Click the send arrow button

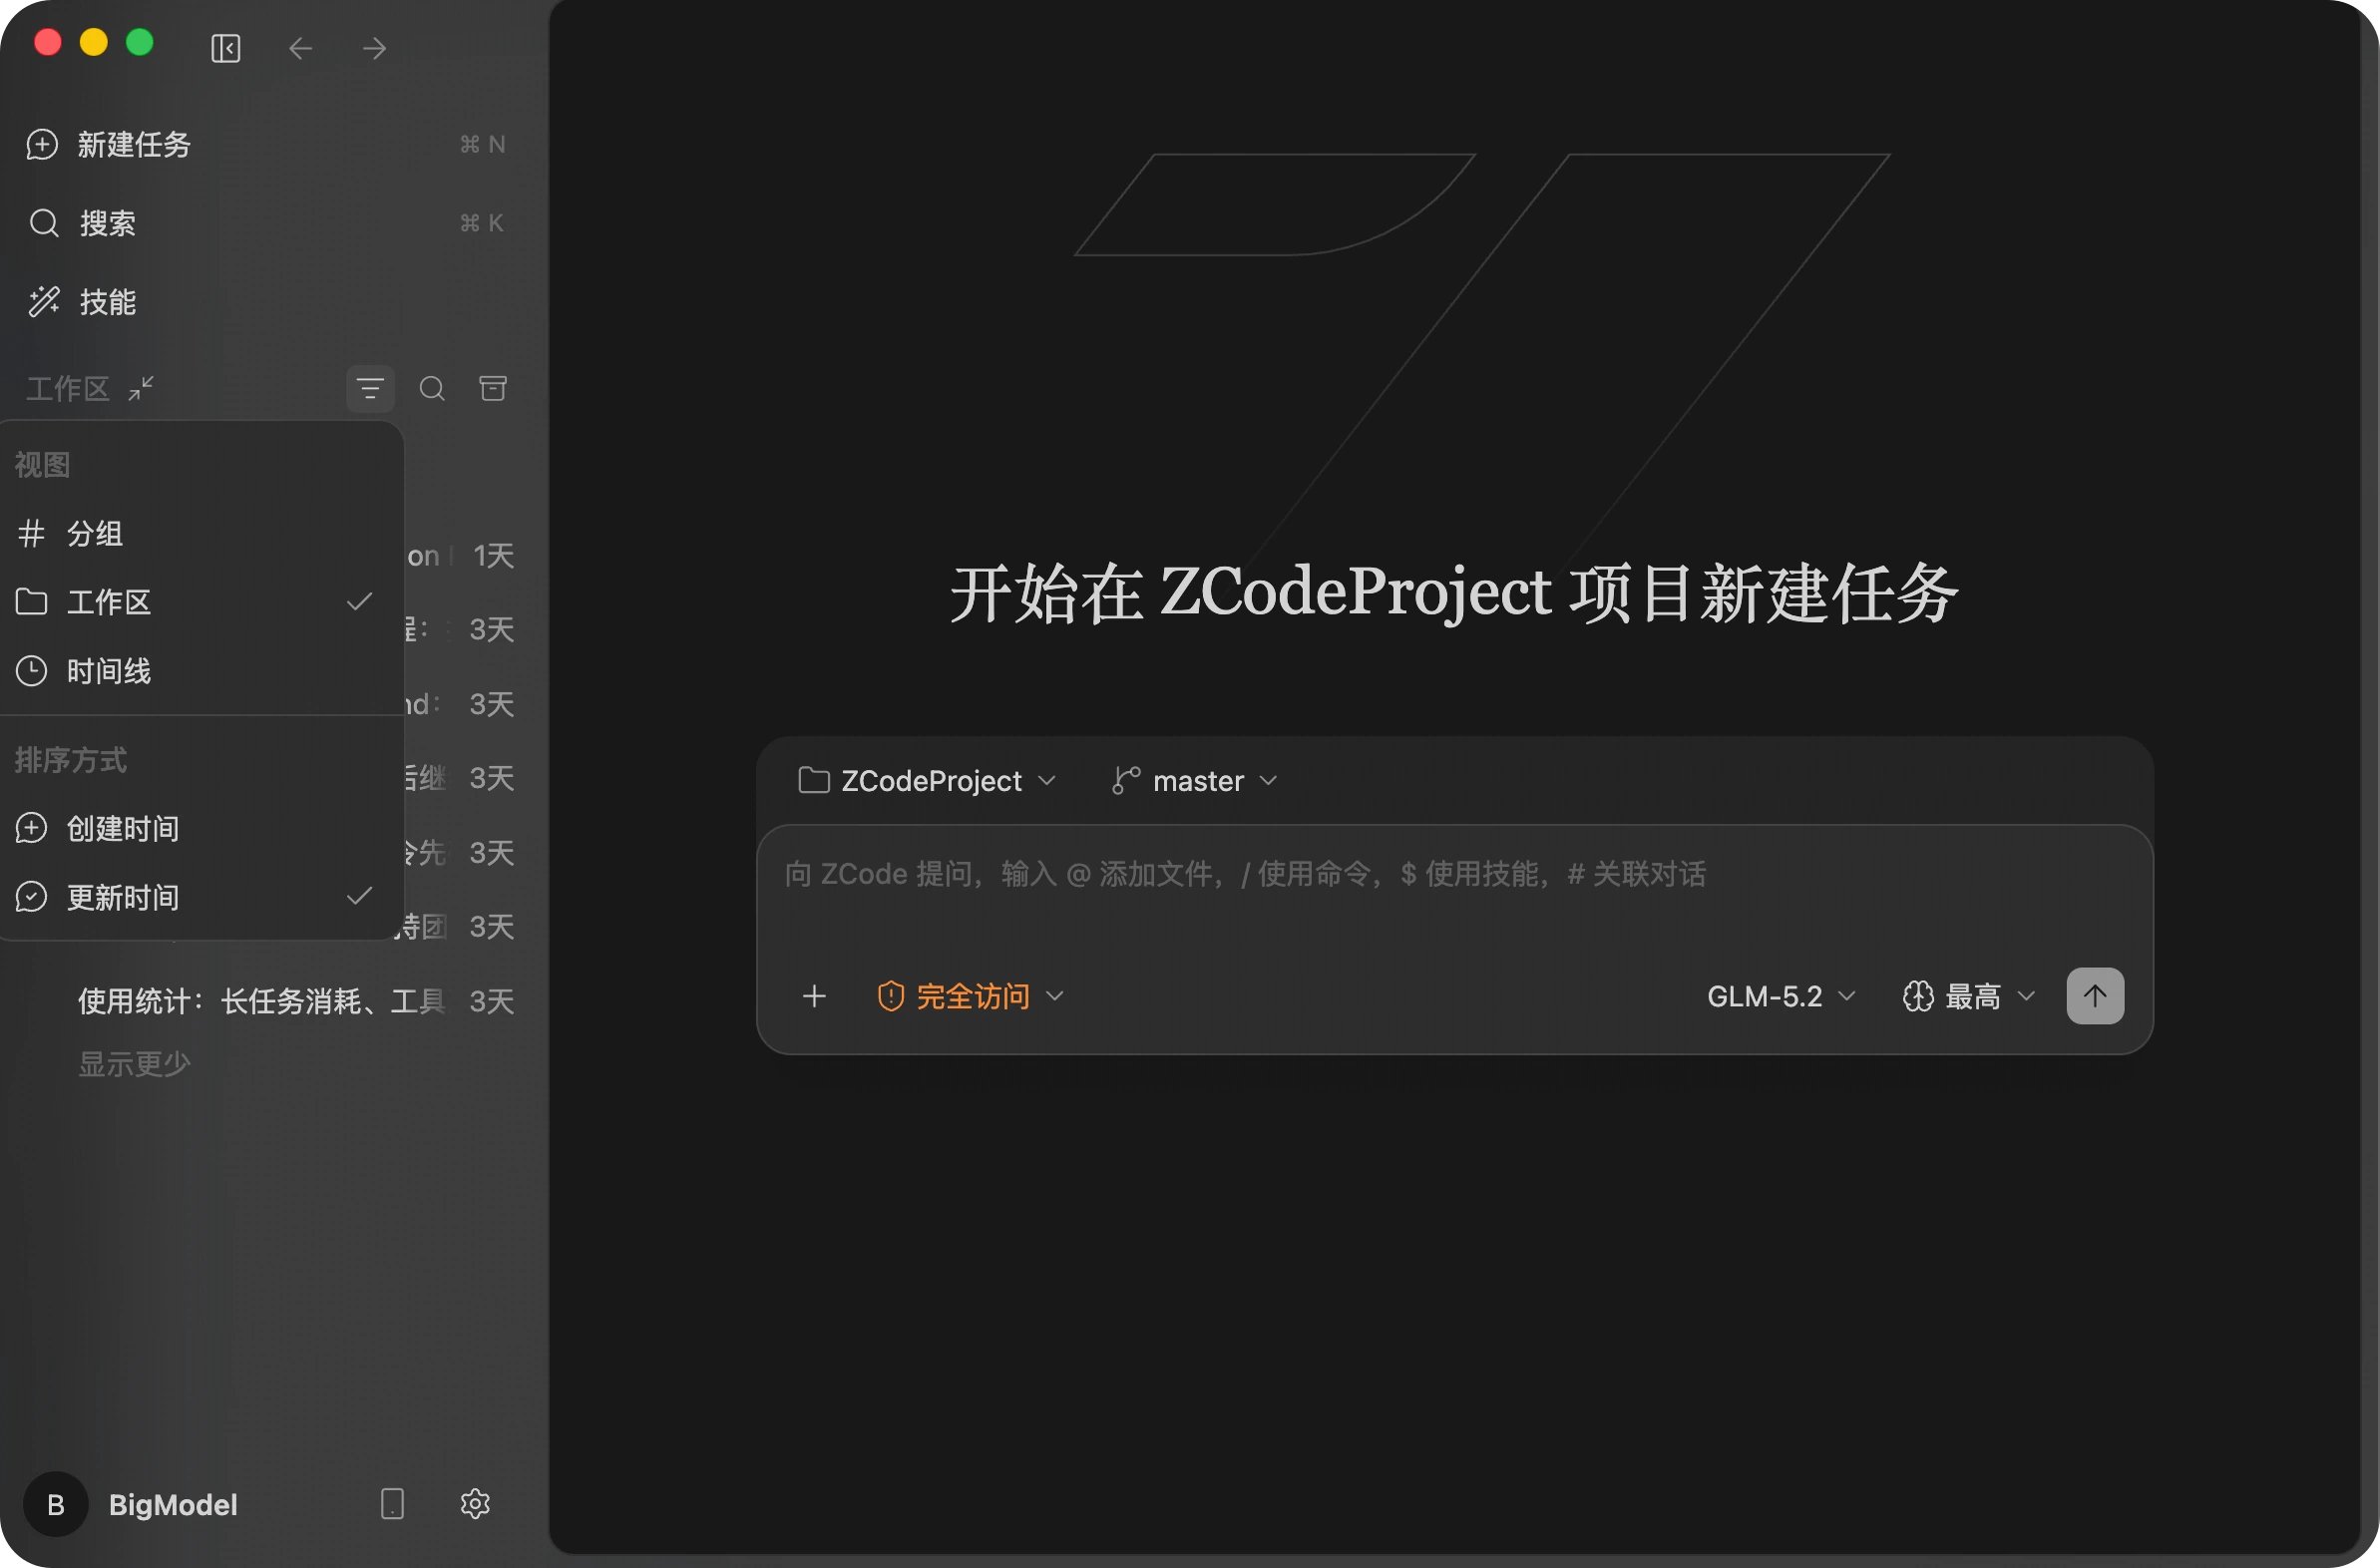tap(2095, 996)
